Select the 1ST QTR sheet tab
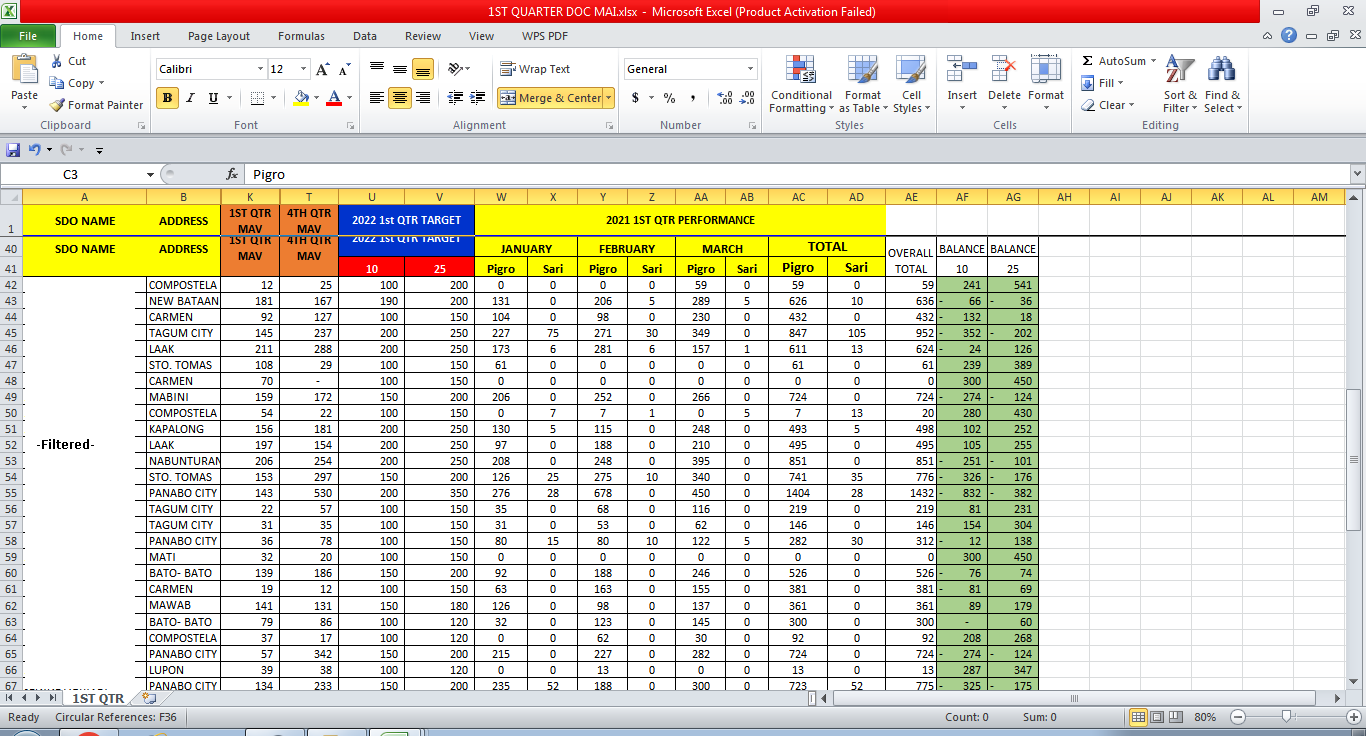This screenshot has height=736, width=1366. 98,698
